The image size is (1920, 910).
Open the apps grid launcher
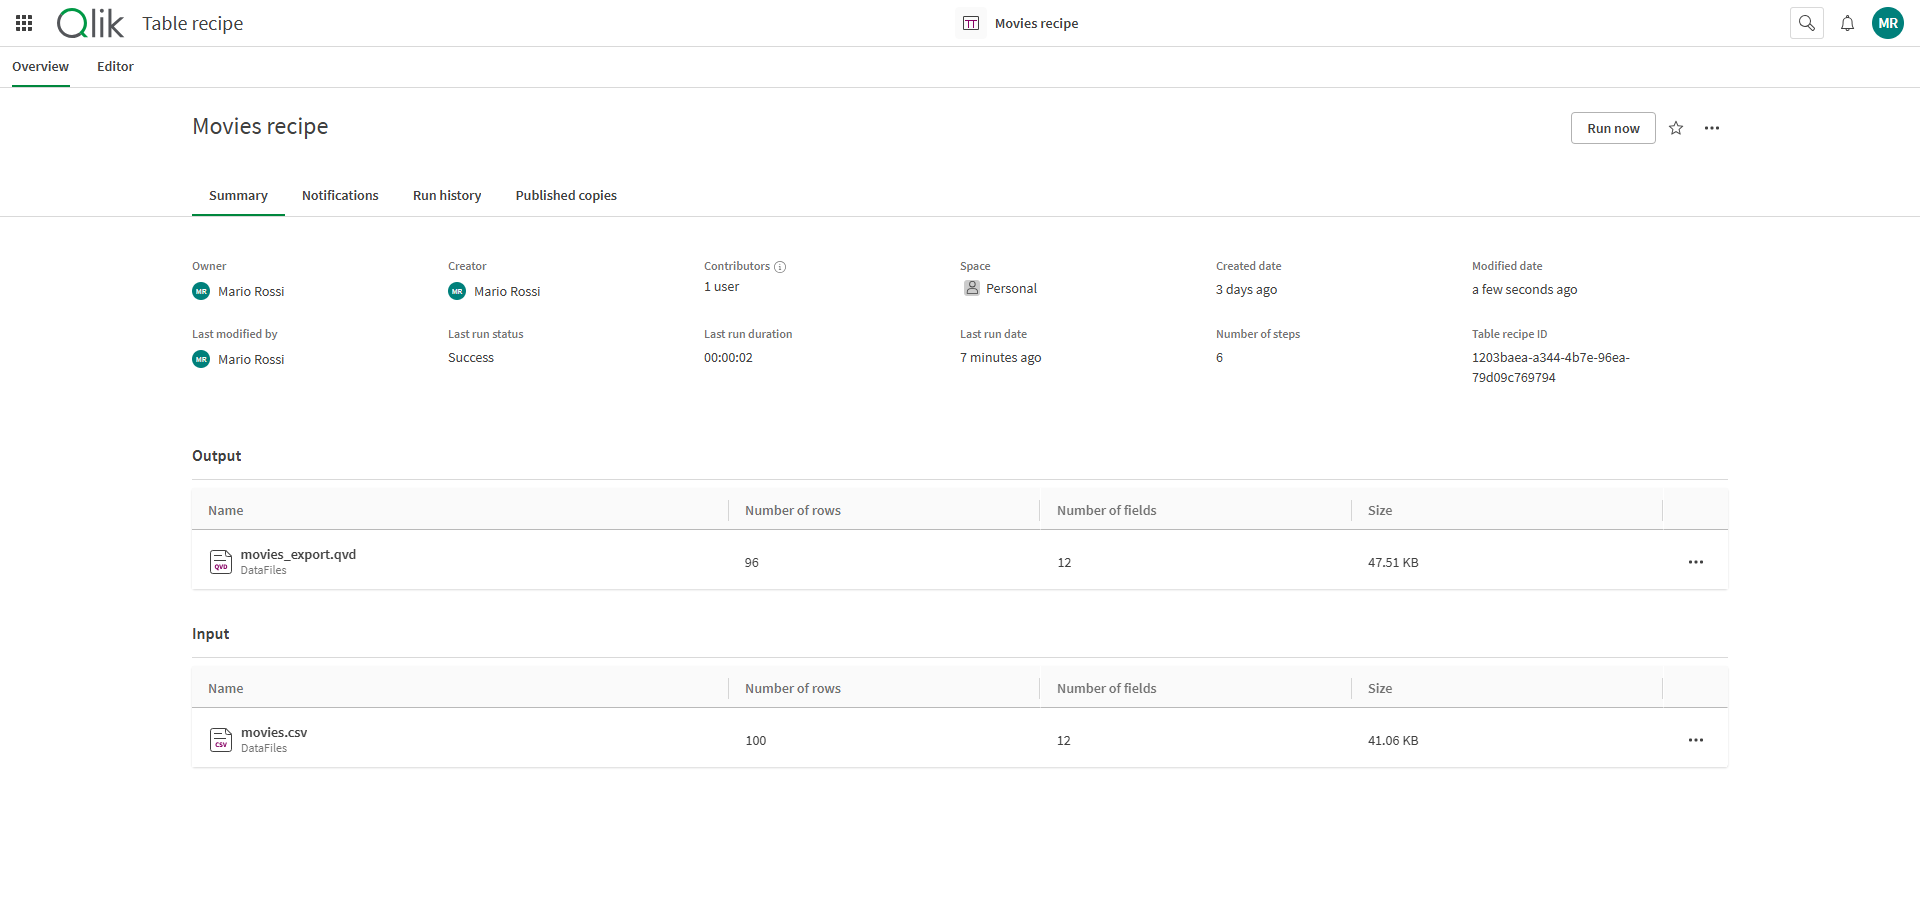[24, 23]
